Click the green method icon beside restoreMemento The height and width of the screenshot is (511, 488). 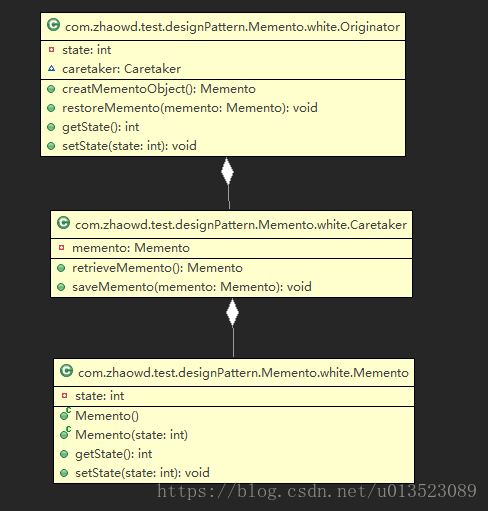(51, 108)
